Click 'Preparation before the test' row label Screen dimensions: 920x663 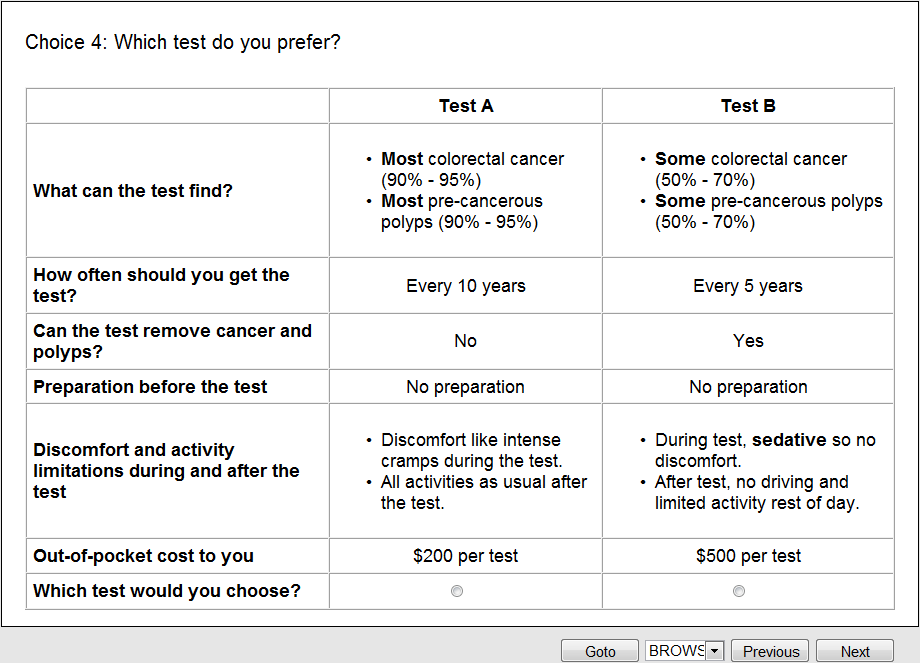150,387
